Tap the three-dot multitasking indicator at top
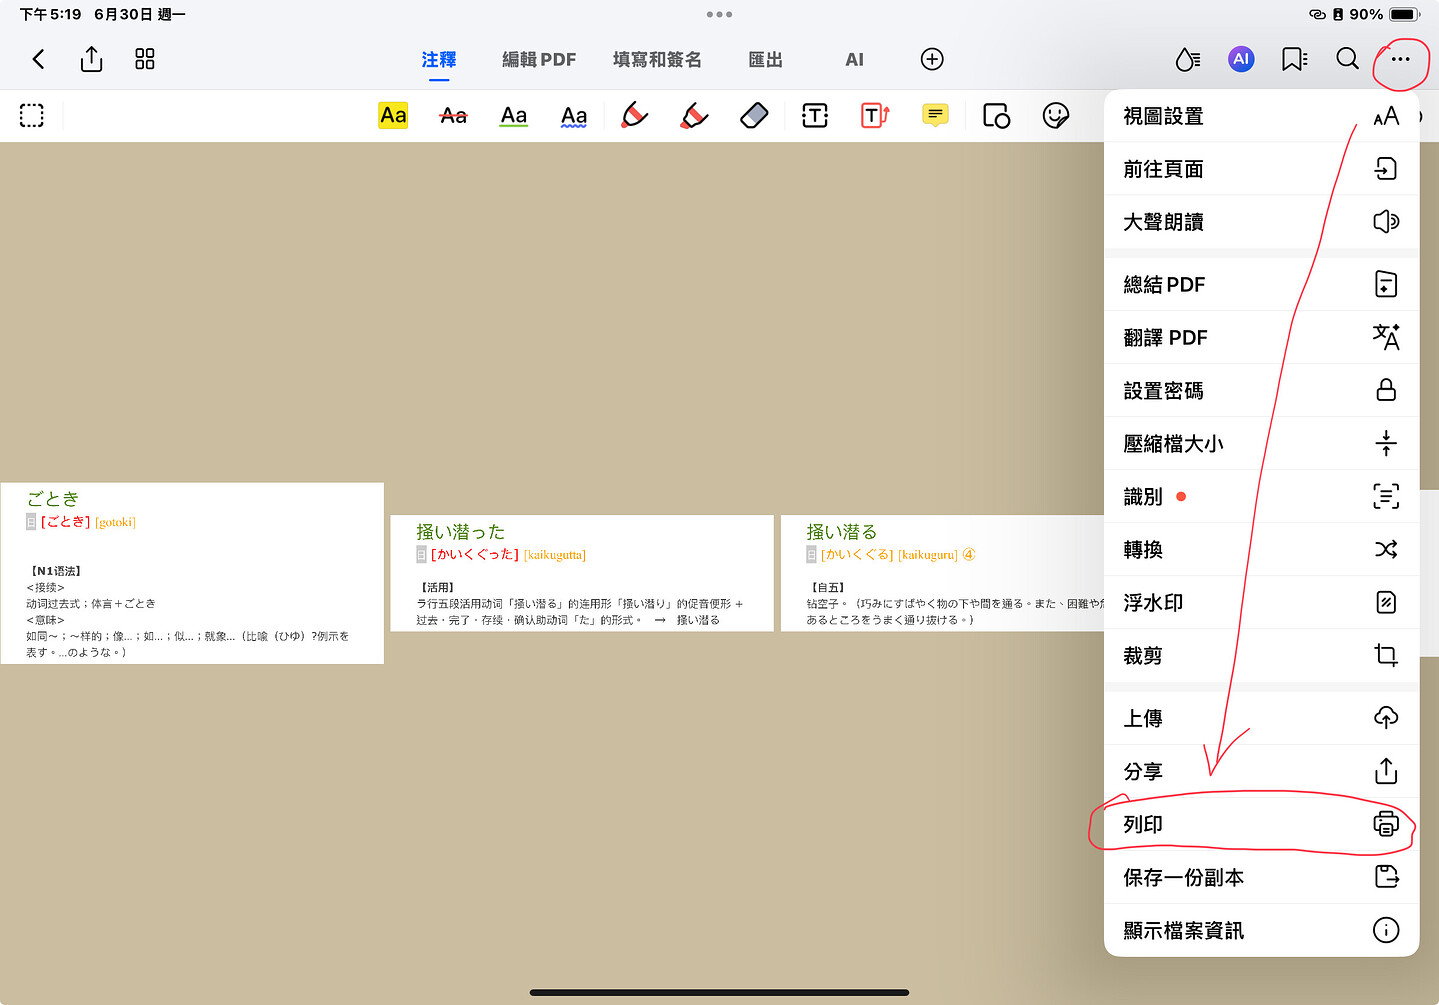This screenshot has height=1005, width=1439. [x=719, y=14]
